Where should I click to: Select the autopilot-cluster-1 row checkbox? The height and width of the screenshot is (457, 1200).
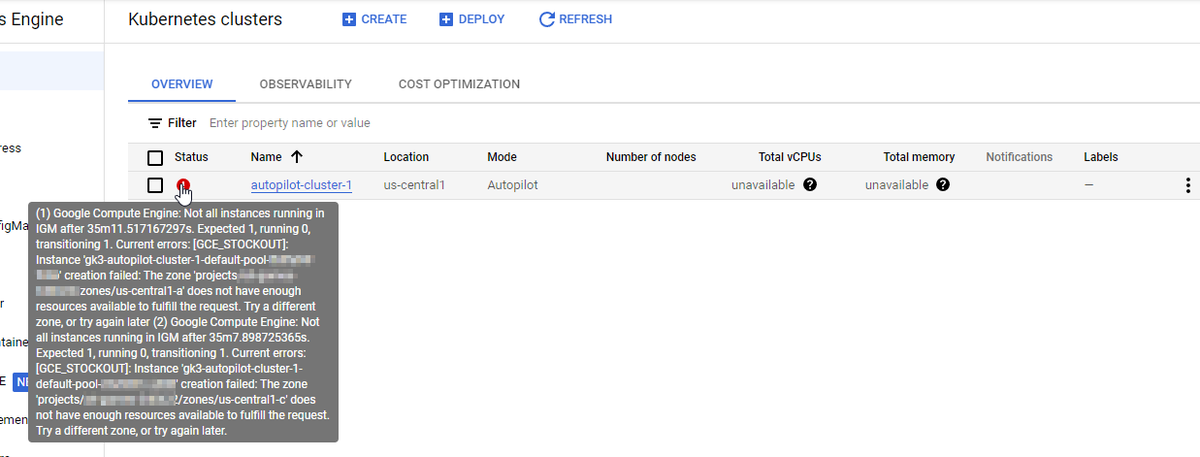(155, 185)
